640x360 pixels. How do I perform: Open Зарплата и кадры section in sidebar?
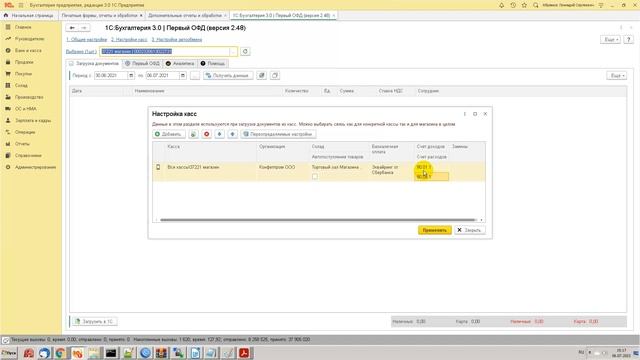(33, 120)
